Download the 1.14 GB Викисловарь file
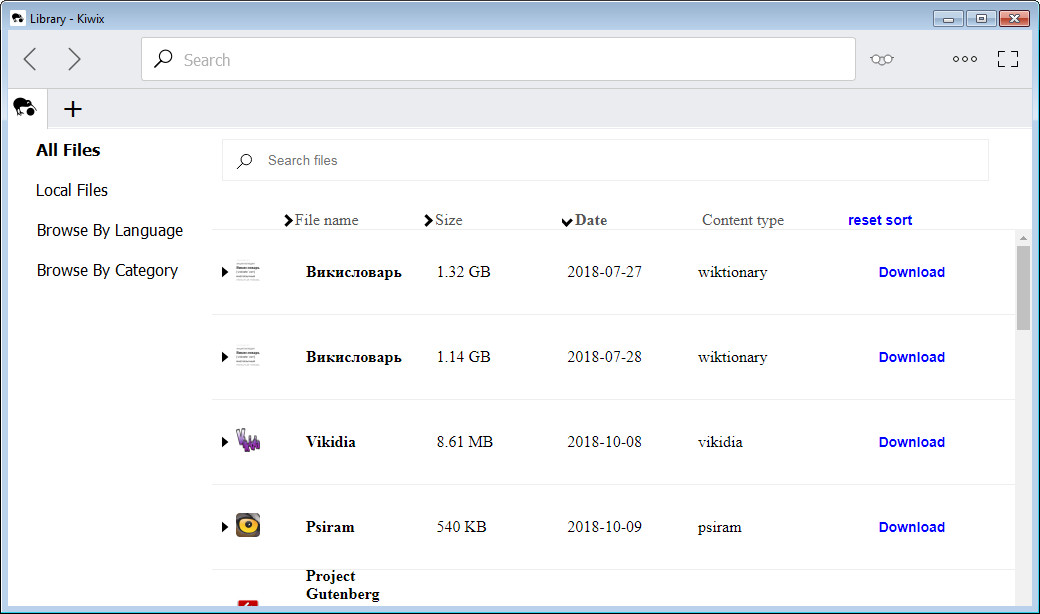 911,357
